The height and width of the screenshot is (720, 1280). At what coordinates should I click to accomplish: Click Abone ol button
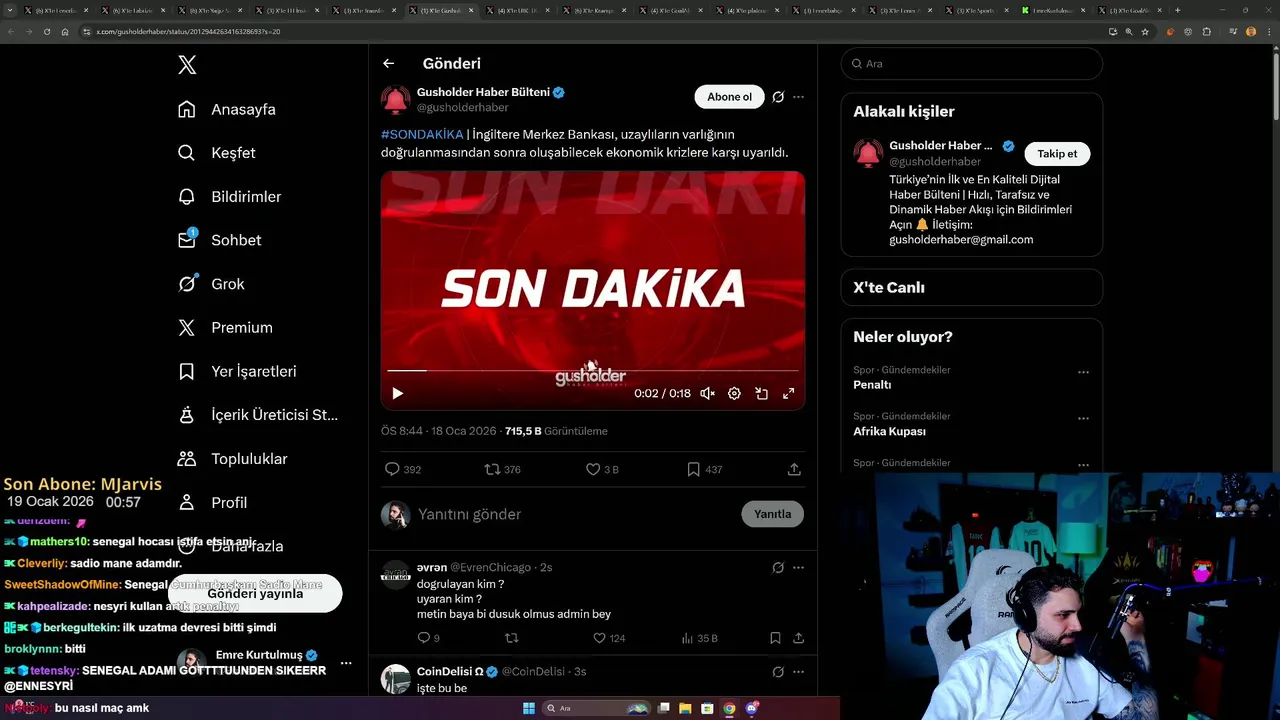pyautogui.click(x=729, y=97)
